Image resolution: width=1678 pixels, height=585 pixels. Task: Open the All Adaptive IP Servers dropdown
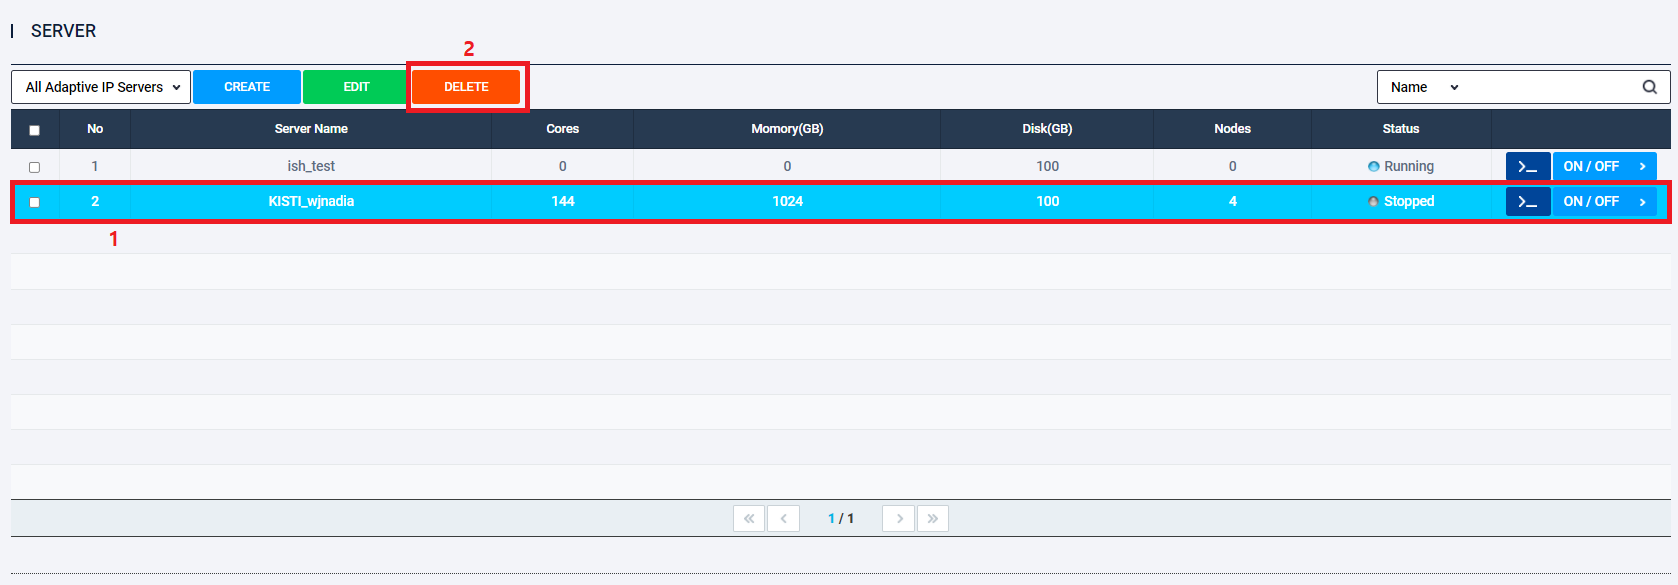[x=101, y=87]
